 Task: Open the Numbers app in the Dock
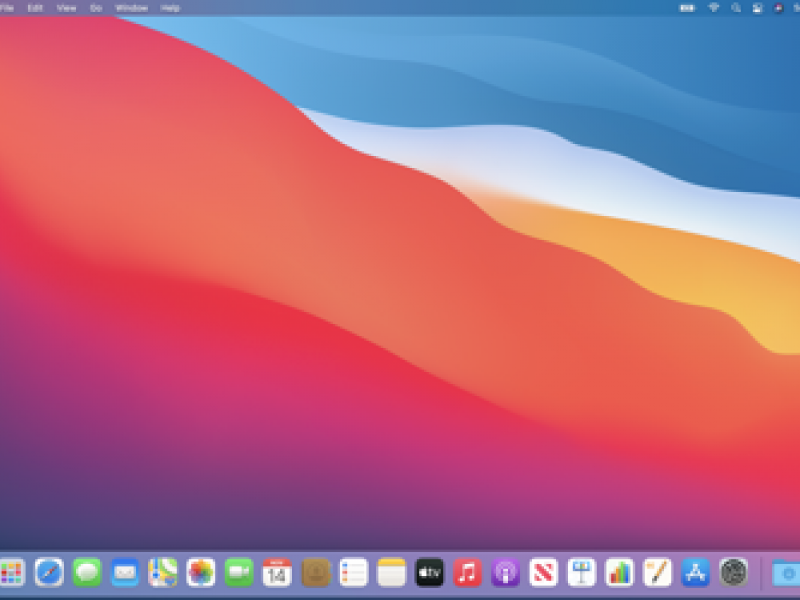tap(619, 572)
